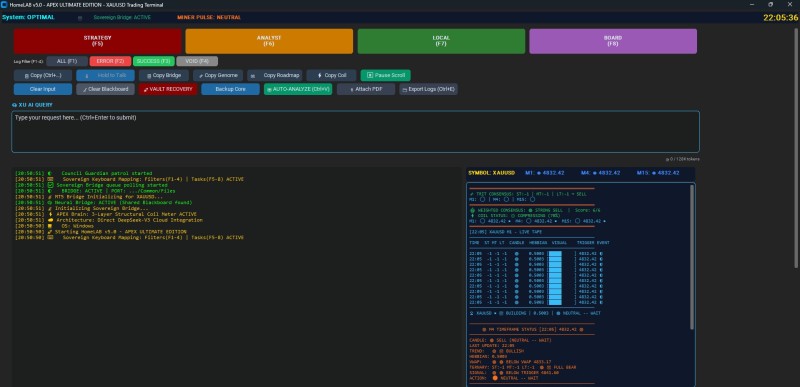Click log line 'APEX Brain: 3-Layer Structural Coil Meter ACTIVE'
This screenshot has width=800, height=387.
click(x=106, y=214)
